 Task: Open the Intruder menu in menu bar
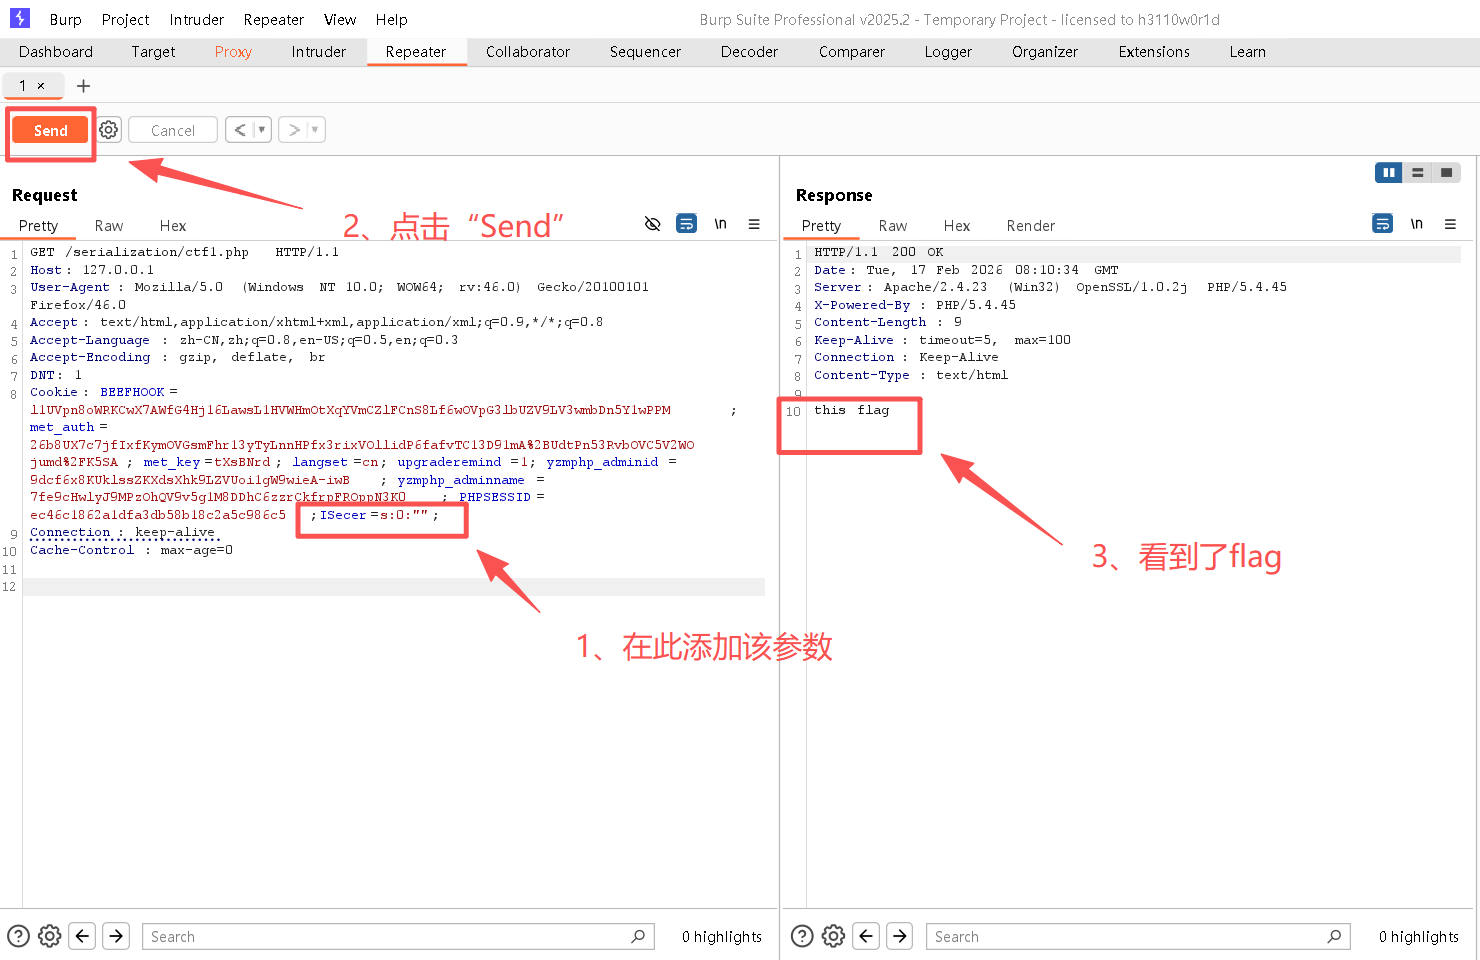[x=196, y=19]
